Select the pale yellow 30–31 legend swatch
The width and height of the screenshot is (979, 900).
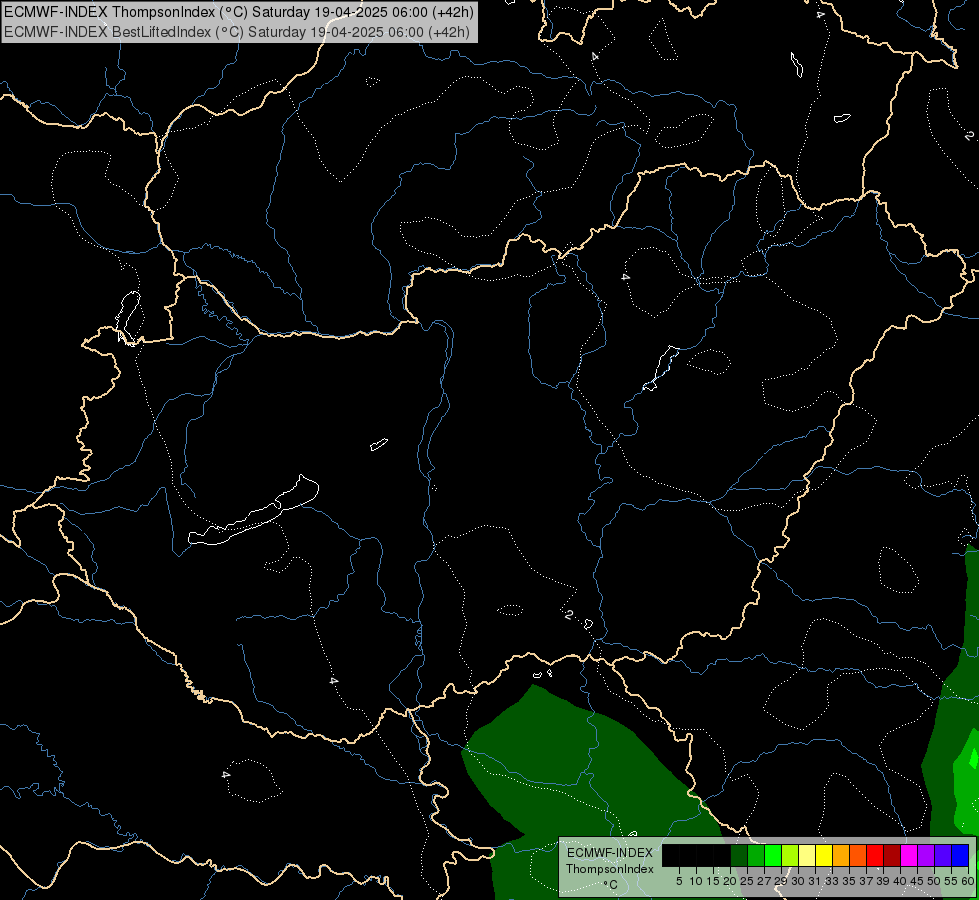[807, 855]
